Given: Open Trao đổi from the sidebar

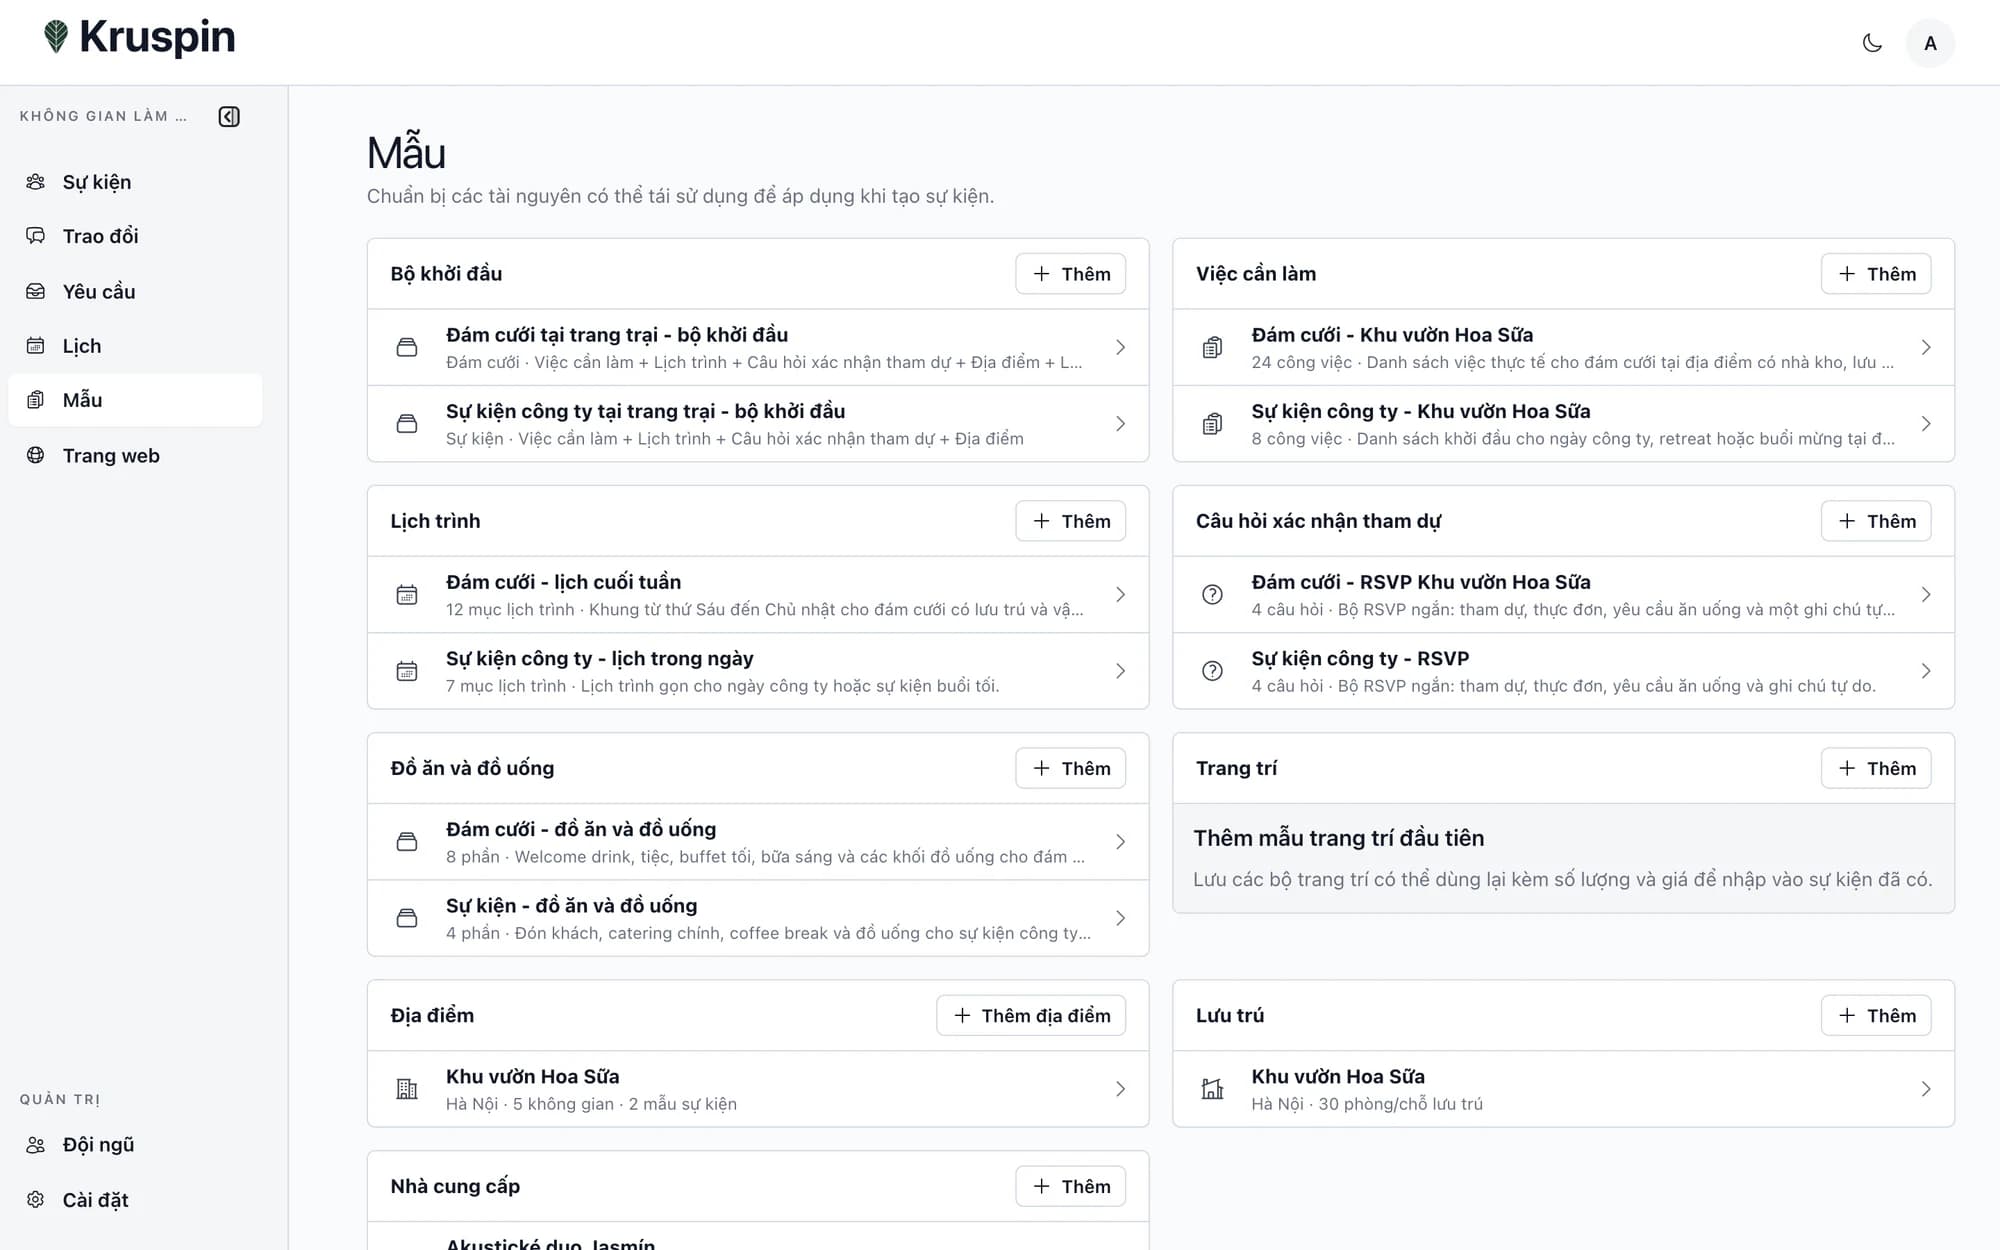Looking at the screenshot, I should tap(135, 236).
